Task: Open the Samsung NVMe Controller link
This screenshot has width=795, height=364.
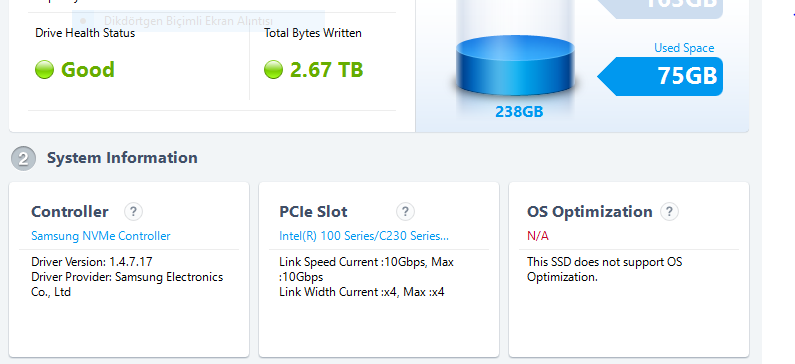Action: point(101,236)
